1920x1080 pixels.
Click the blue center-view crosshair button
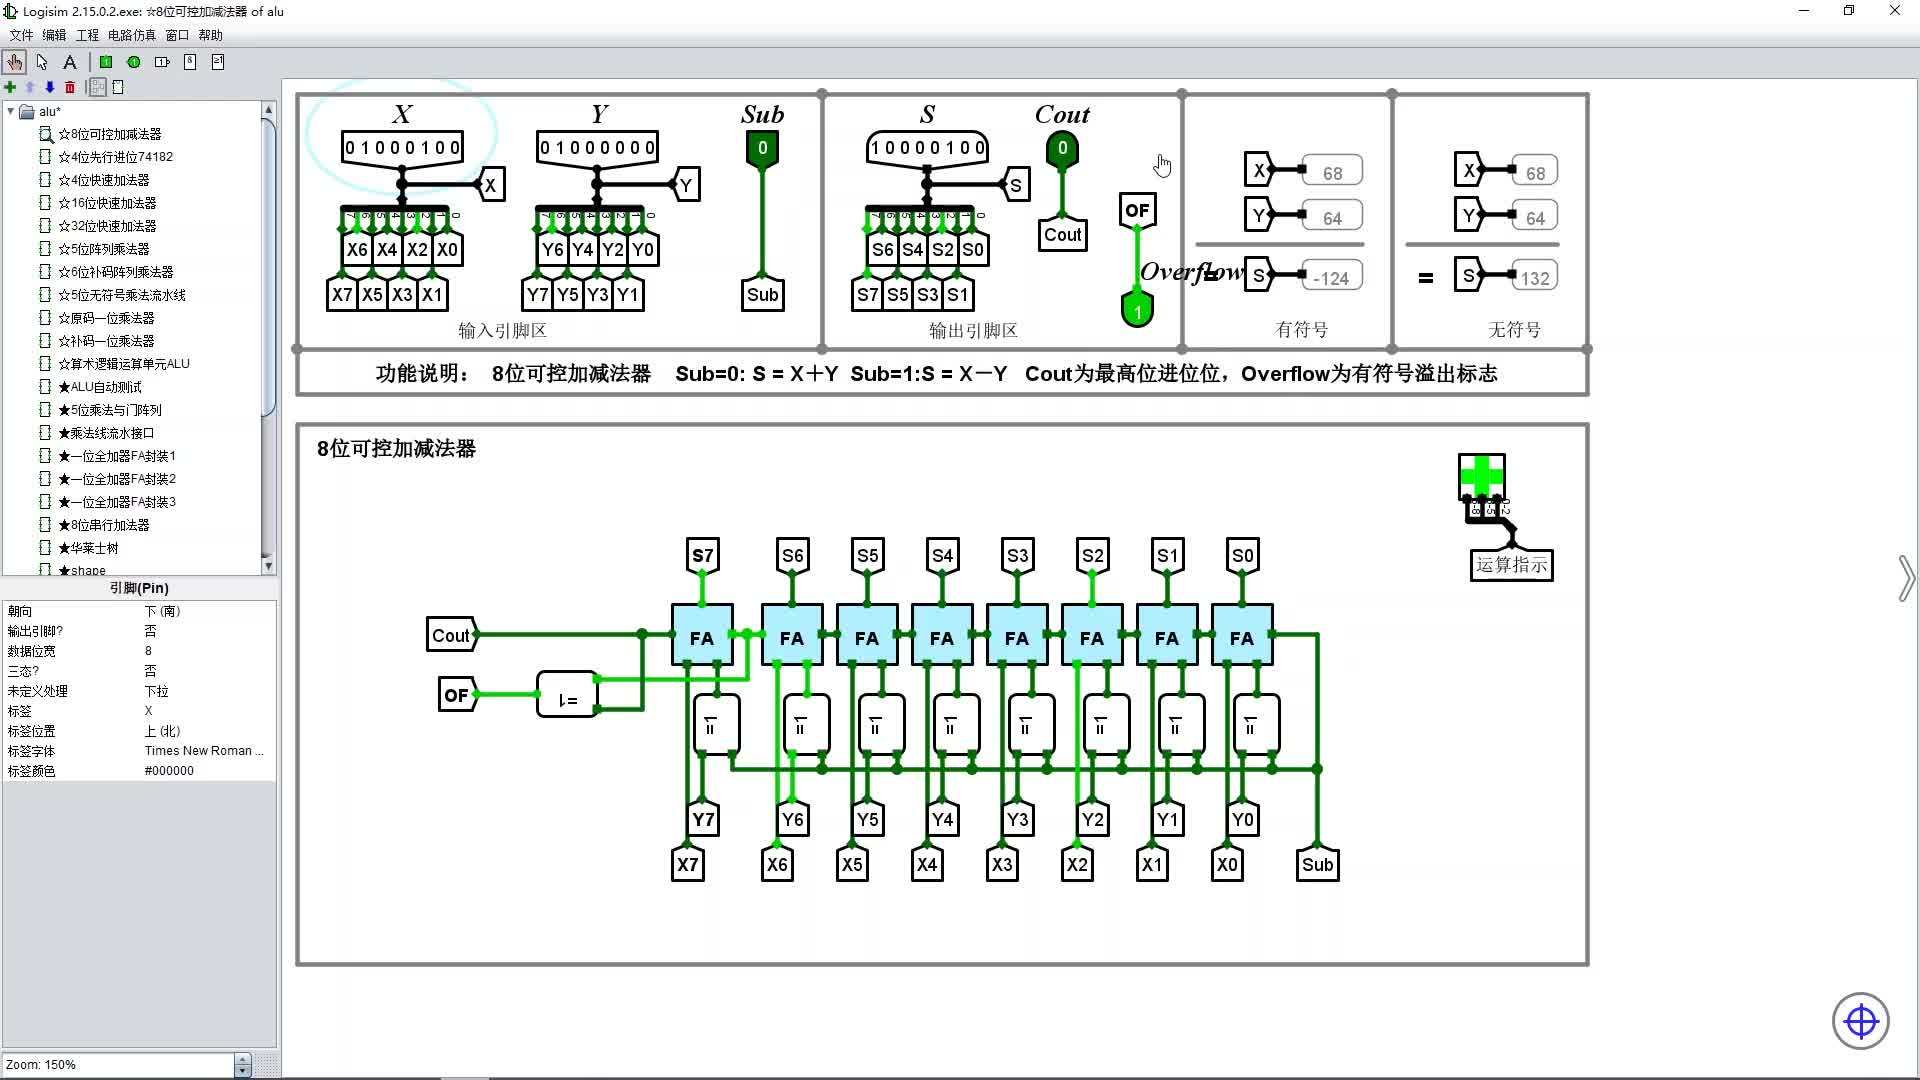click(1860, 1021)
